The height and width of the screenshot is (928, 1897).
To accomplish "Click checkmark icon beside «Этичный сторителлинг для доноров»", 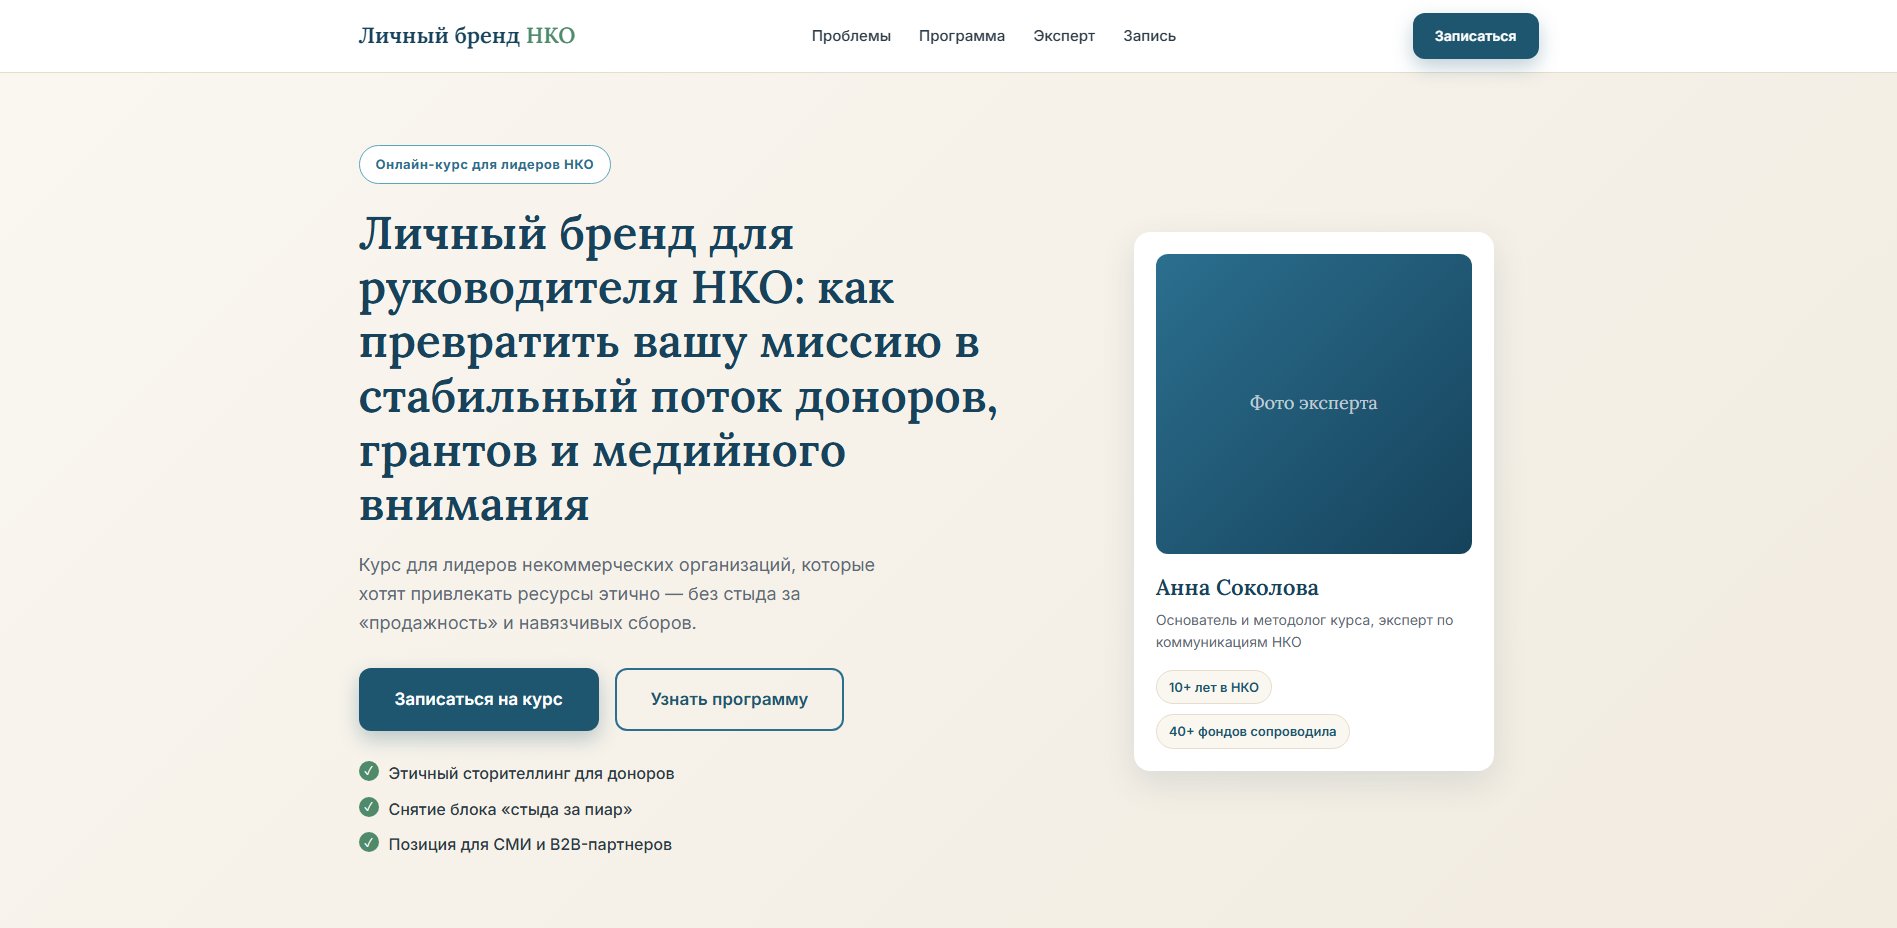I will (369, 771).
